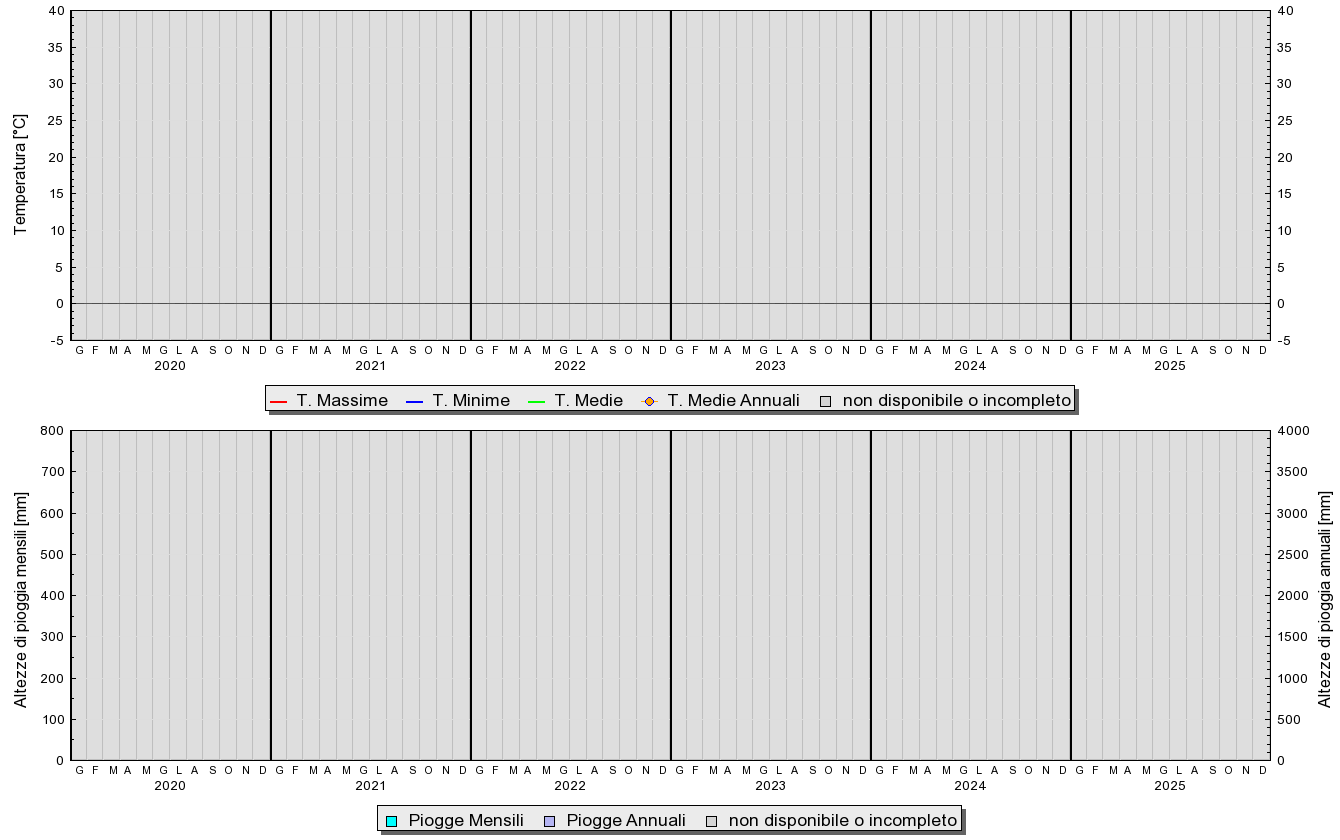Click year 2022 under the rainfall chart
Viewport: 1340px width, 840px height.
tap(570, 786)
